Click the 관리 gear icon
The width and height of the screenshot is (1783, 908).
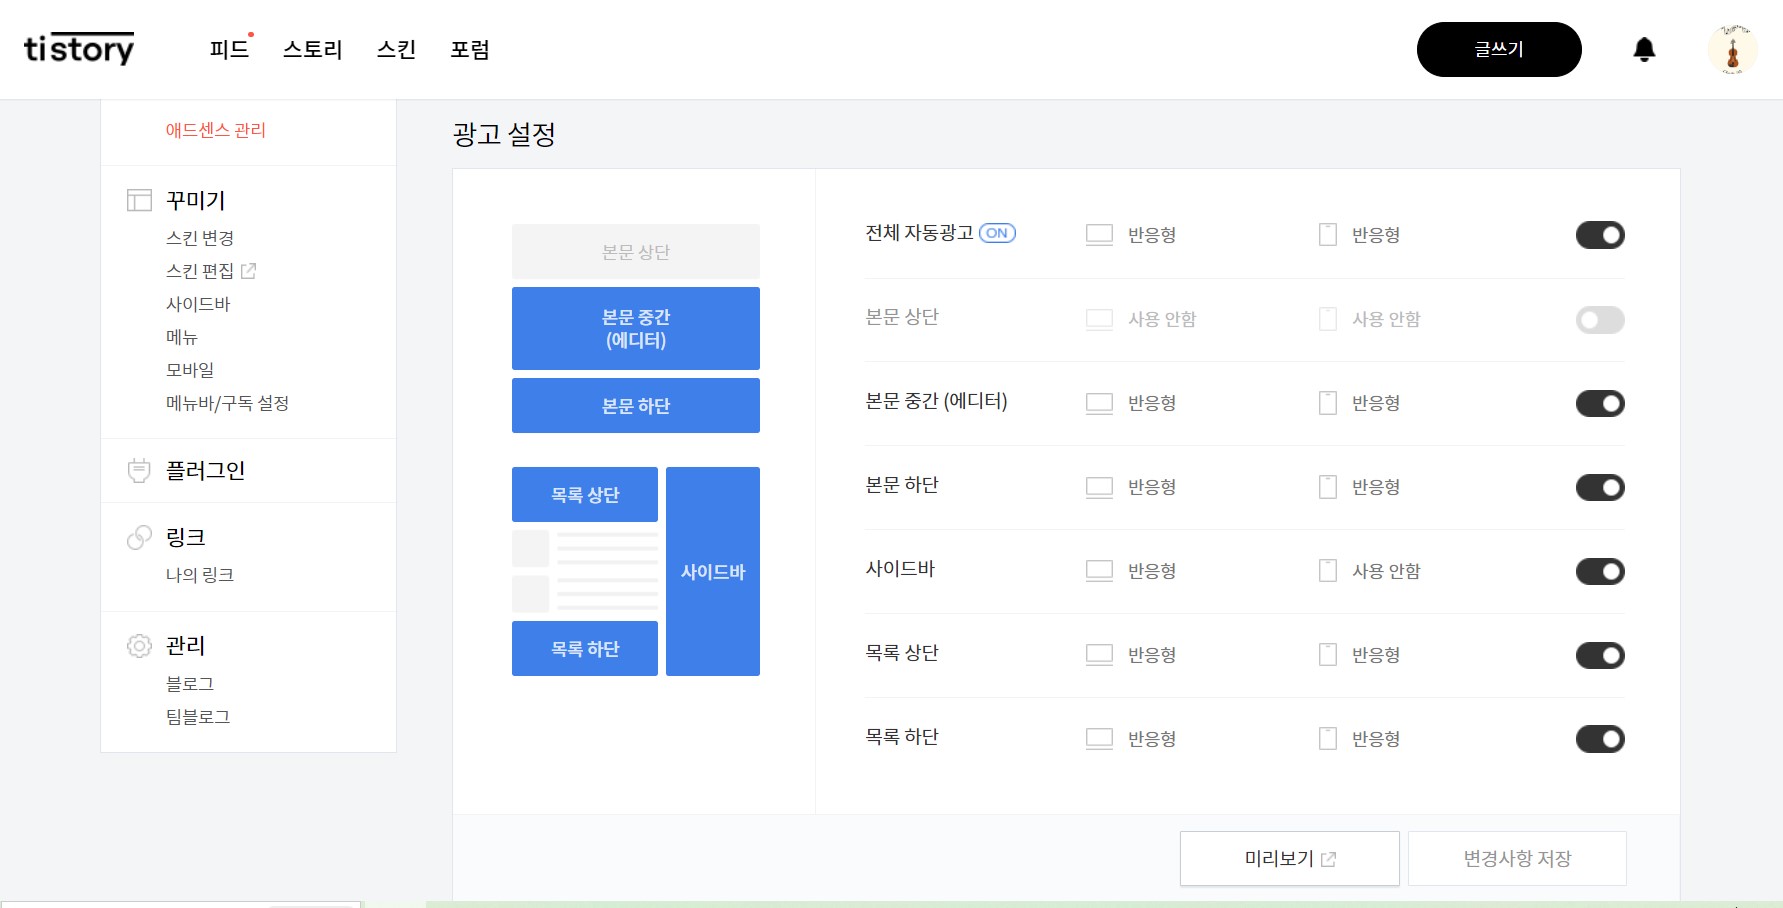[x=139, y=646]
